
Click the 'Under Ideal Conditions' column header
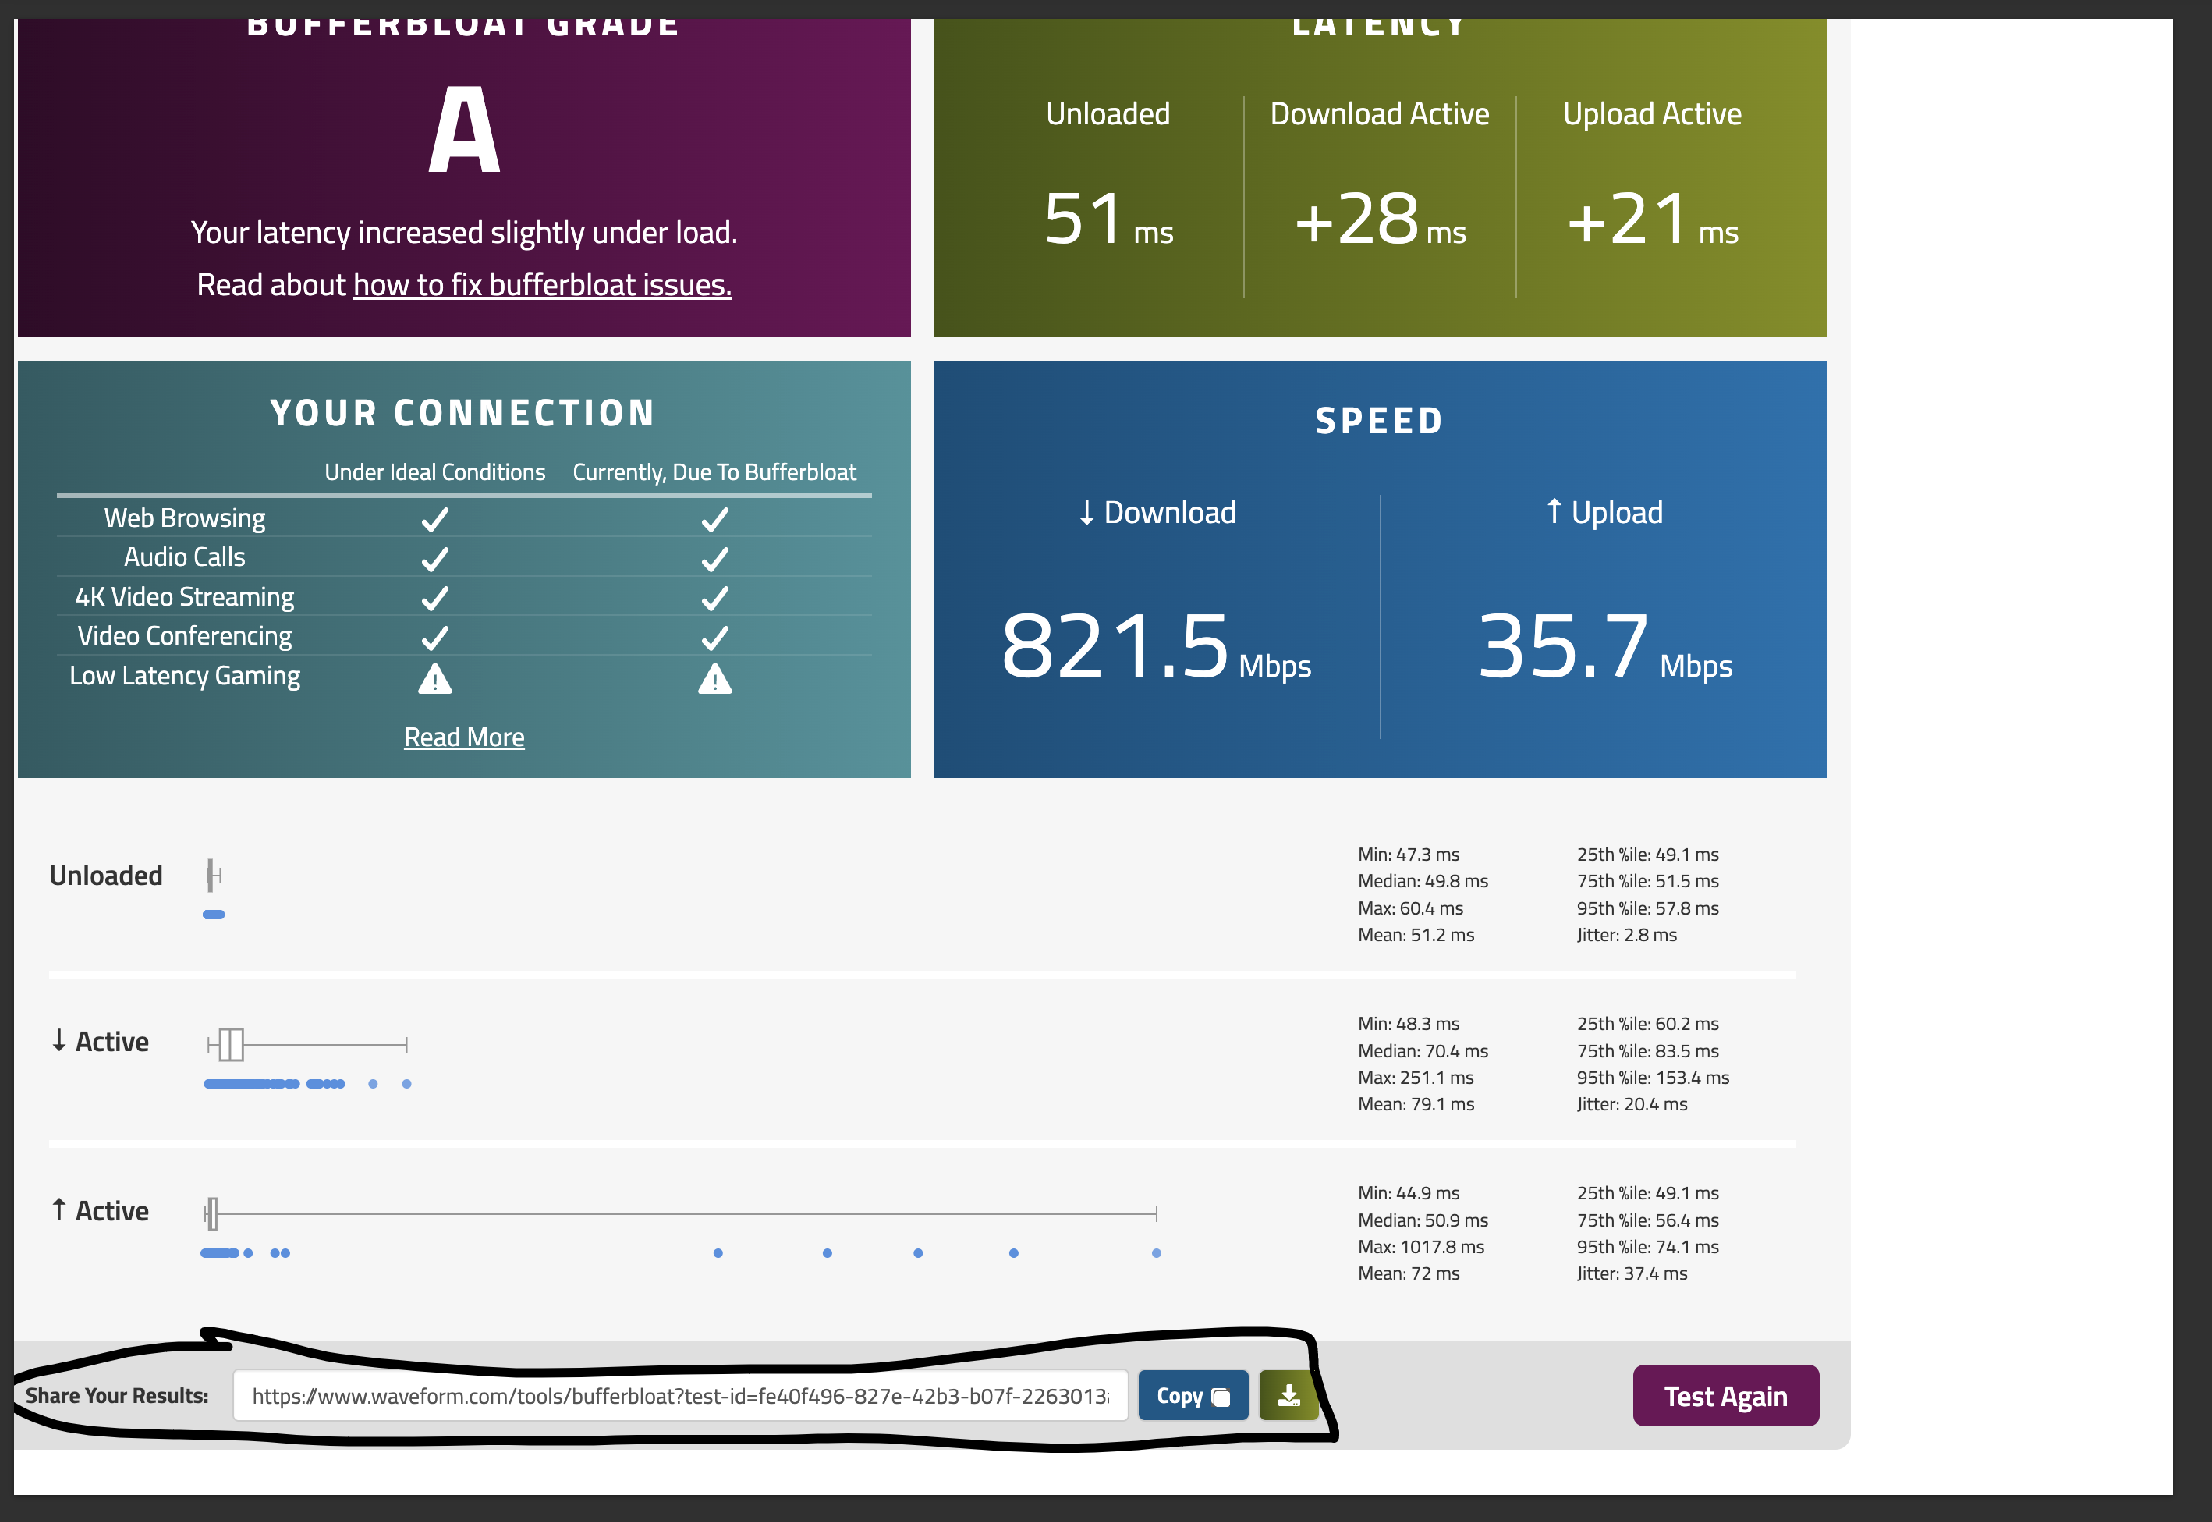tap(435, 472)
